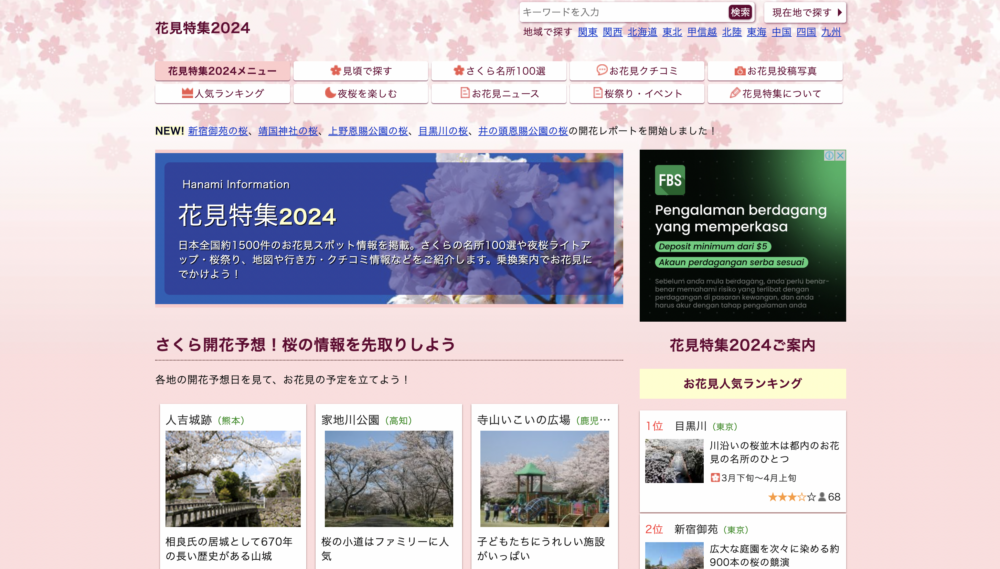The height and width of the screenshot is (569, 1000).
Task: Click the camera icon beside お花見投稿写真
Action: pyautogui.click(x=740, y=71)
